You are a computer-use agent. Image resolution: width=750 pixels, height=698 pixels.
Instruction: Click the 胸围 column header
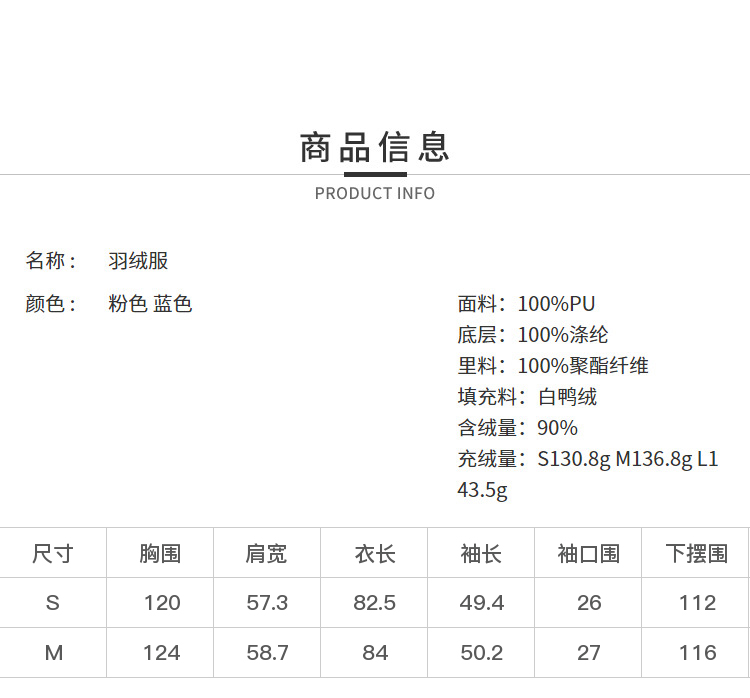click(x=160, y=554)
